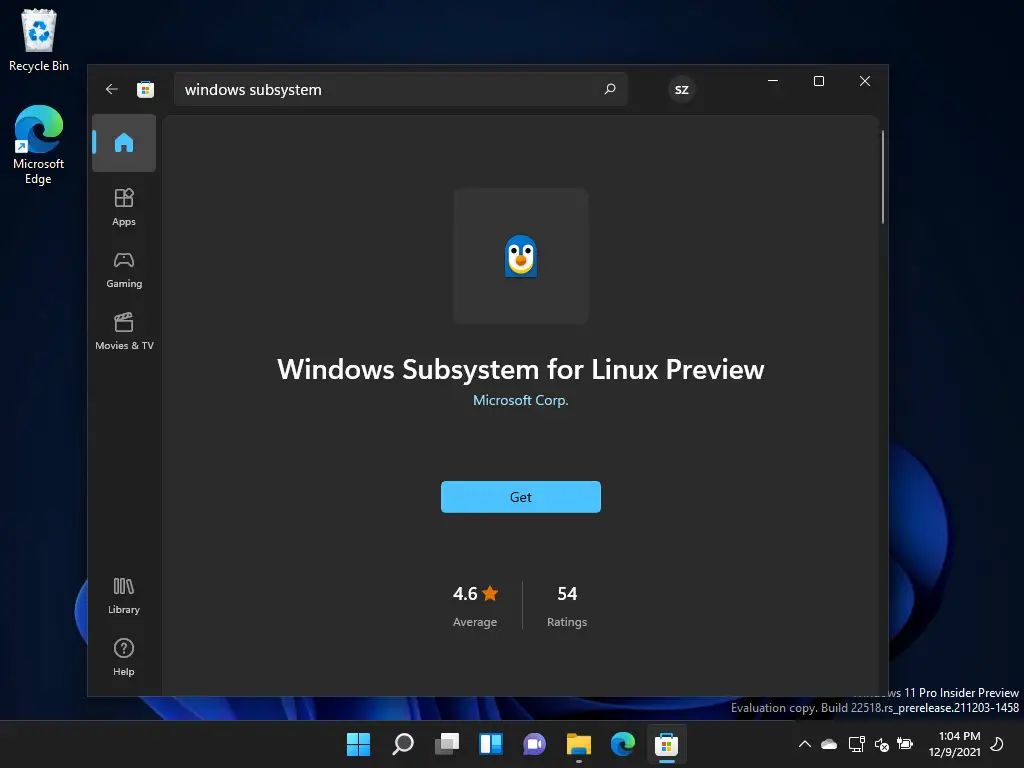The height and width of the screenshot is (768, 1024).
Task: Open the Movies & TV section
Action: coord(124,331)
